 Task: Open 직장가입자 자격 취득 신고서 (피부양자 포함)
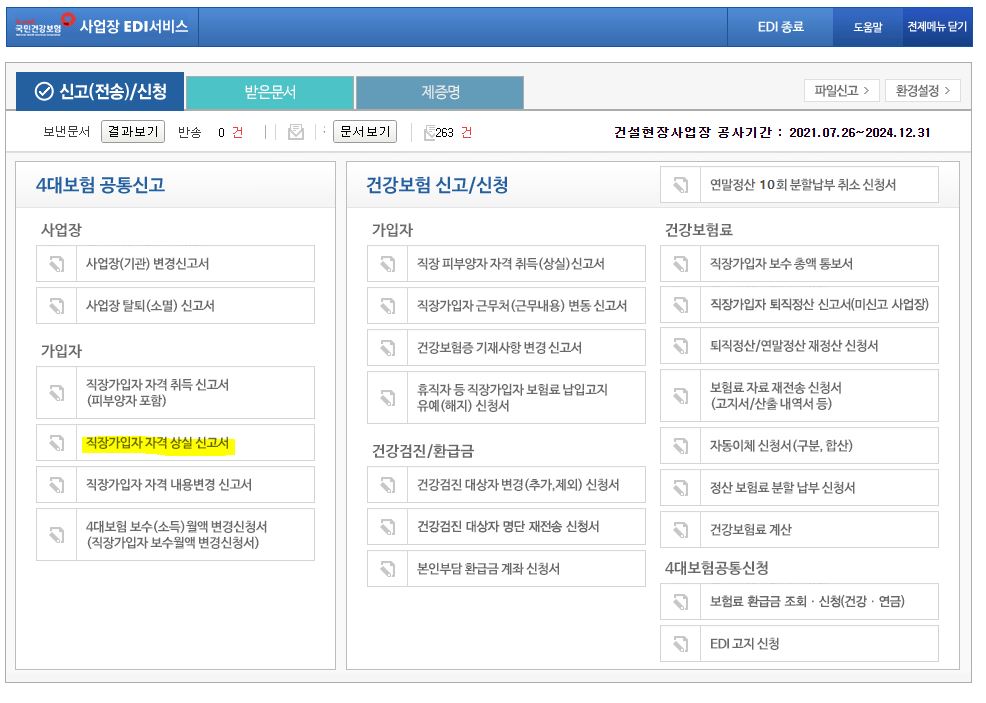175,393
